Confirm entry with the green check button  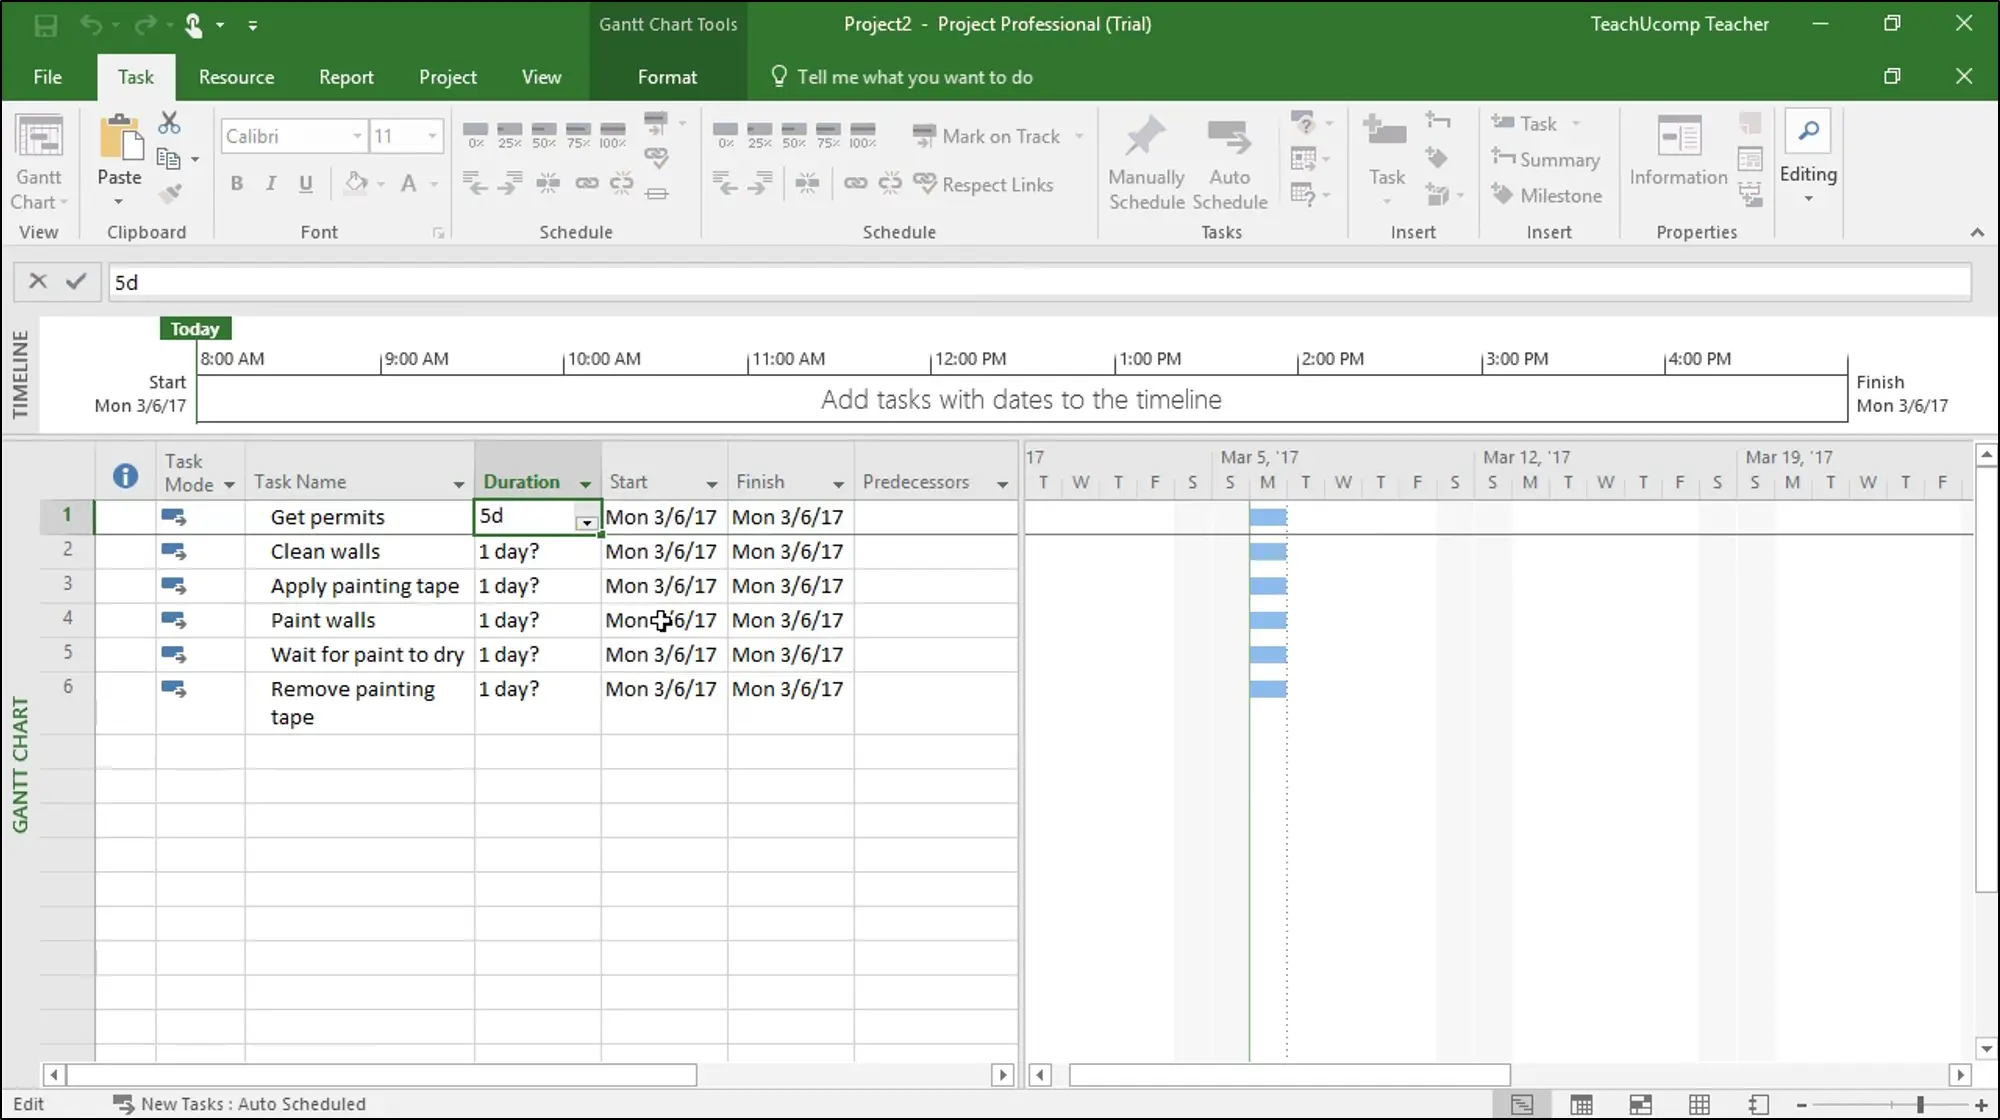[76, 281]
